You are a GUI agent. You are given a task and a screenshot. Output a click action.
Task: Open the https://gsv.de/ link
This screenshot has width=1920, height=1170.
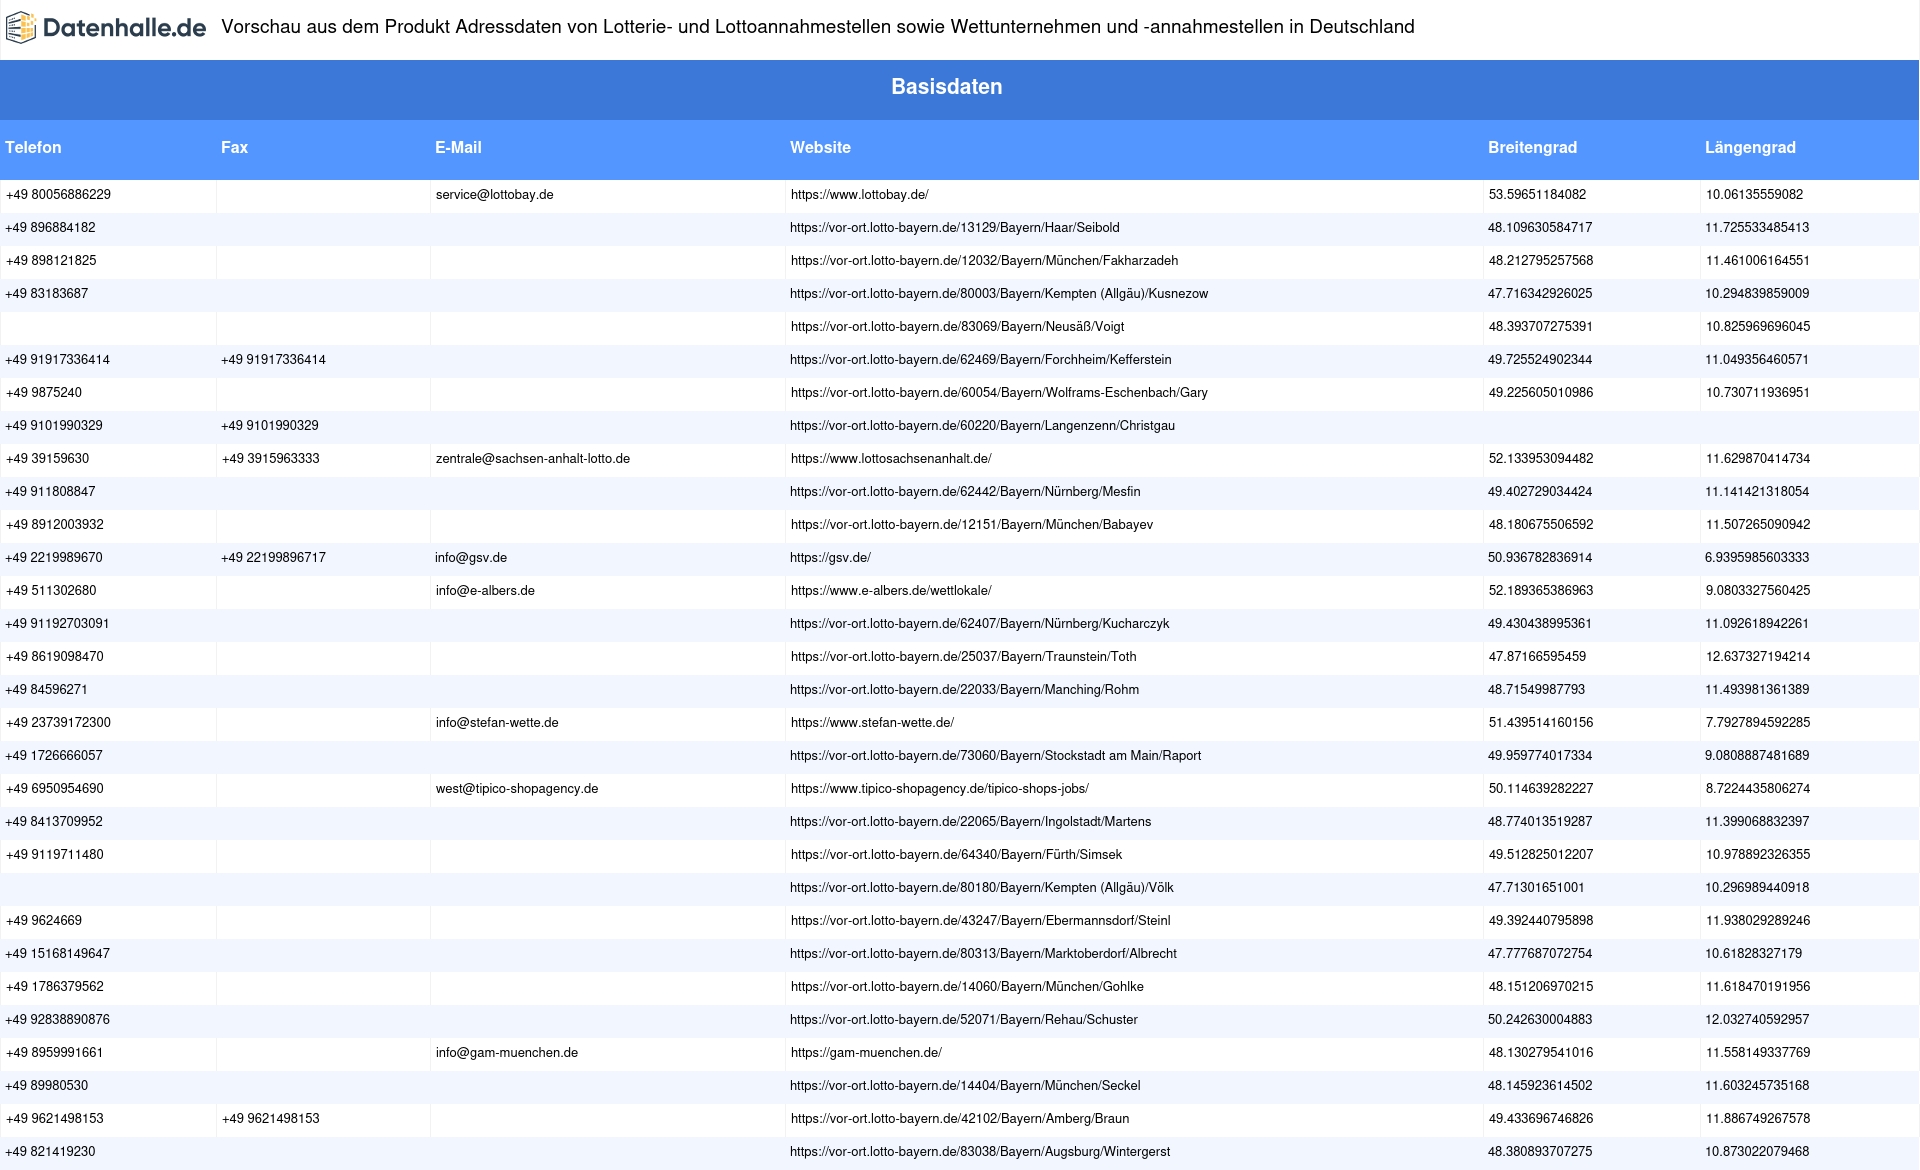coord(830,558)
